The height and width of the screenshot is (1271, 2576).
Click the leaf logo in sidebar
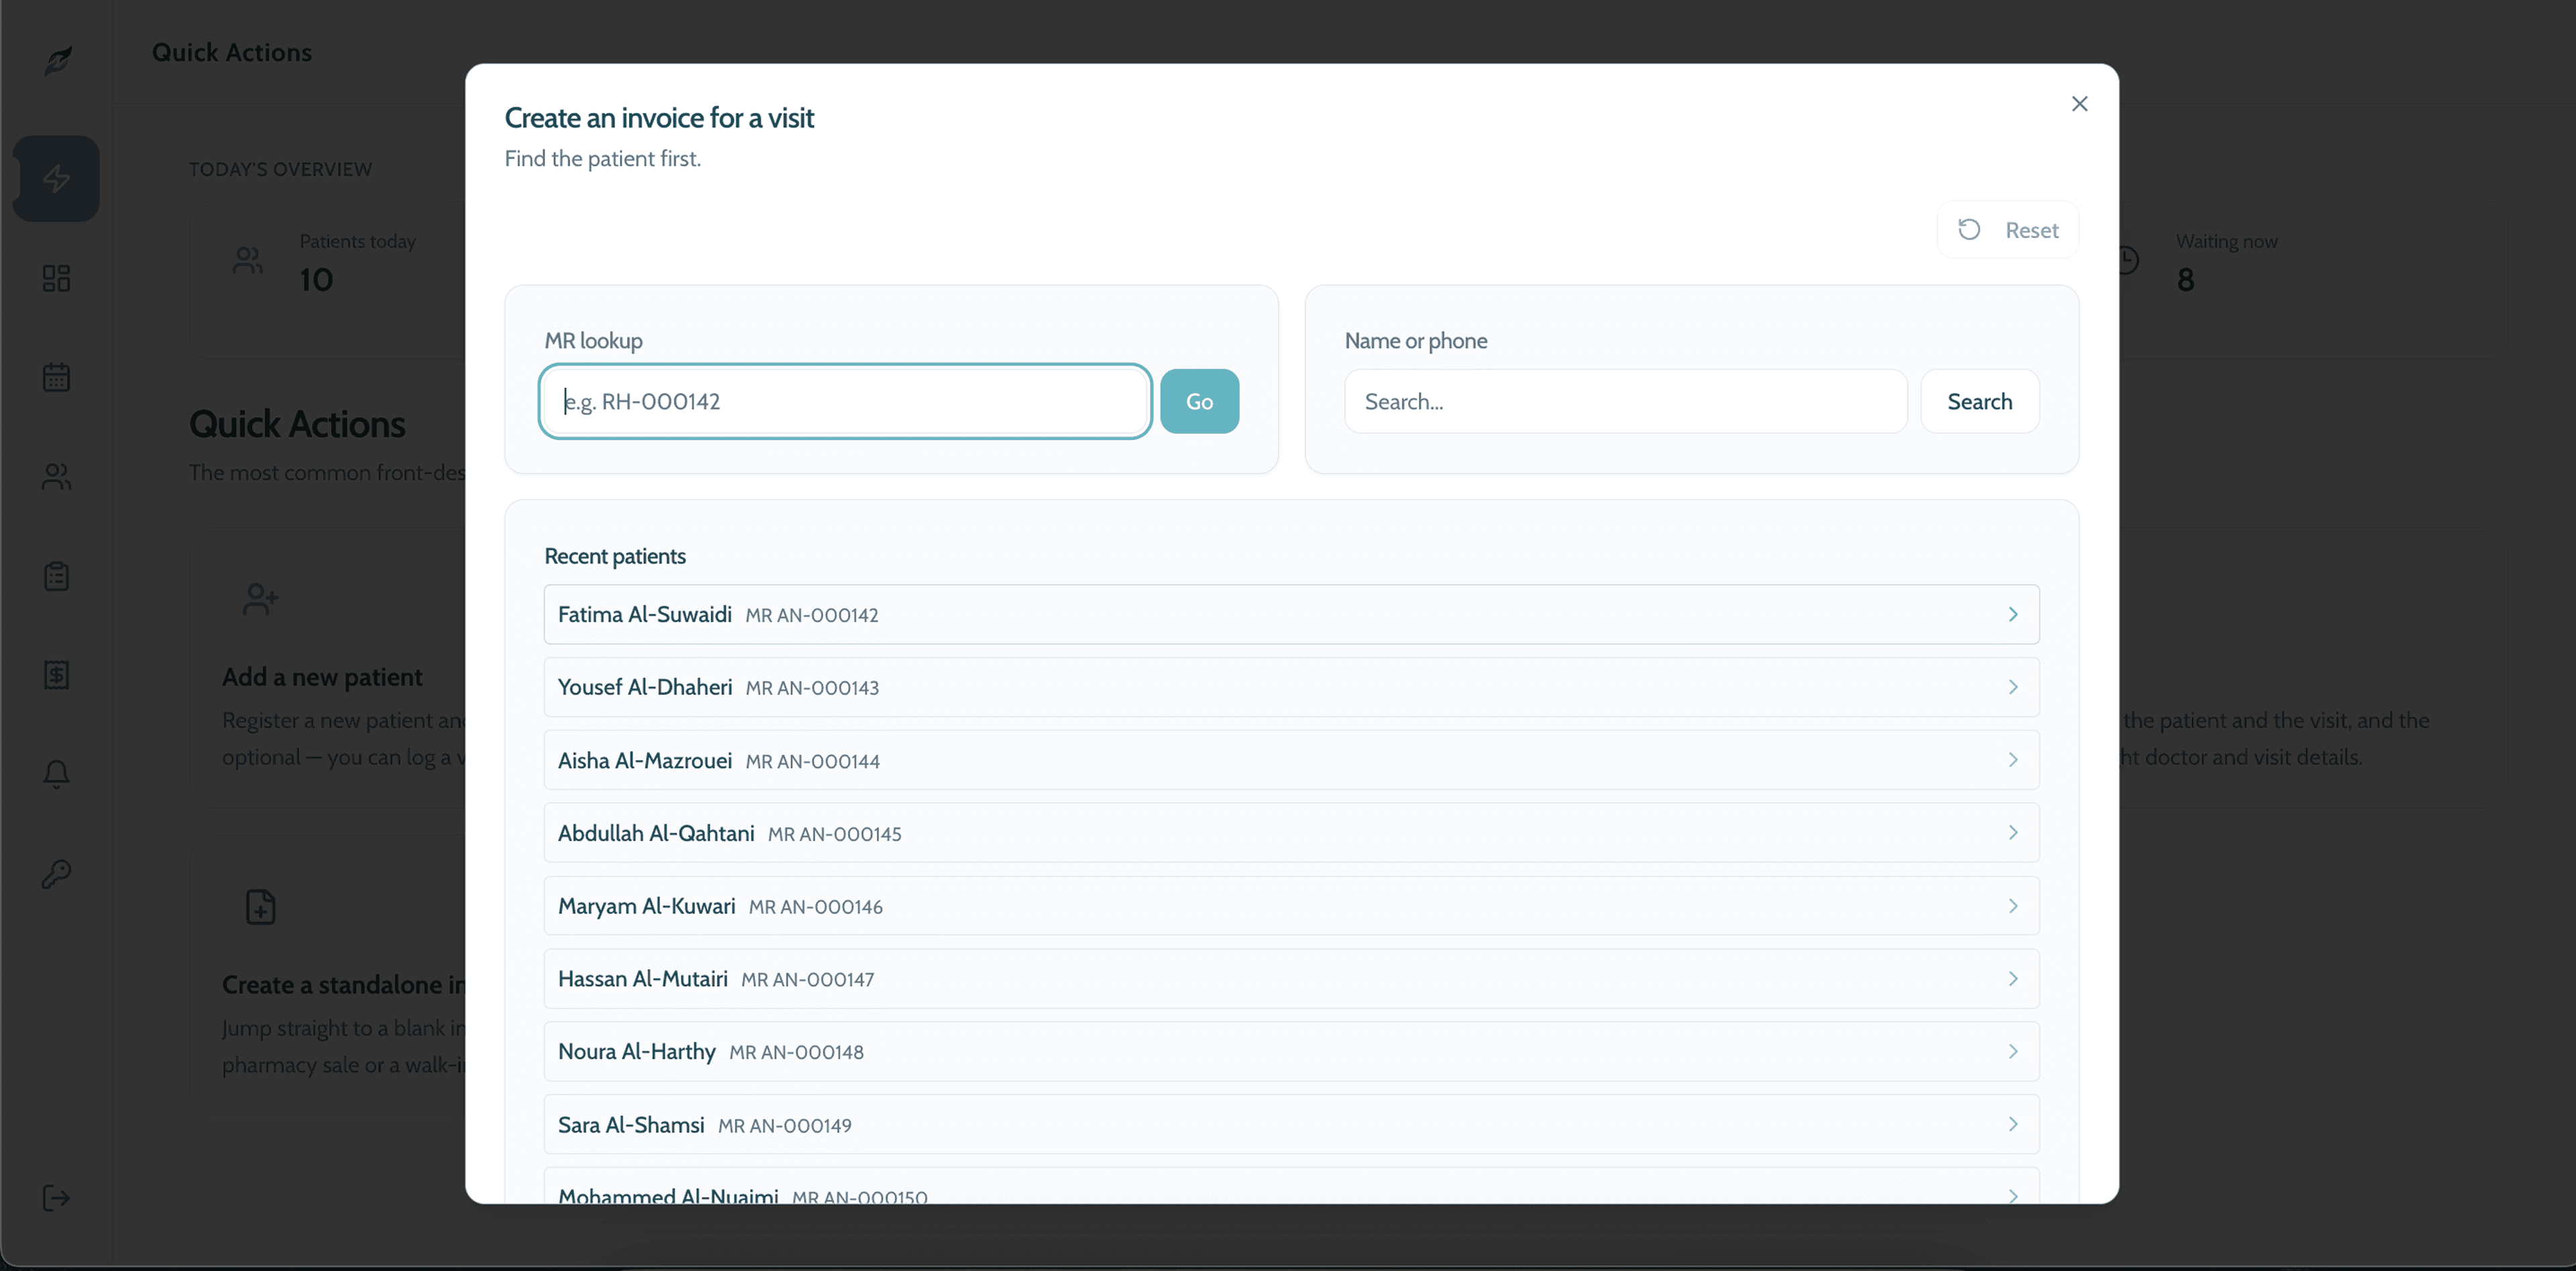coord(58,60)
